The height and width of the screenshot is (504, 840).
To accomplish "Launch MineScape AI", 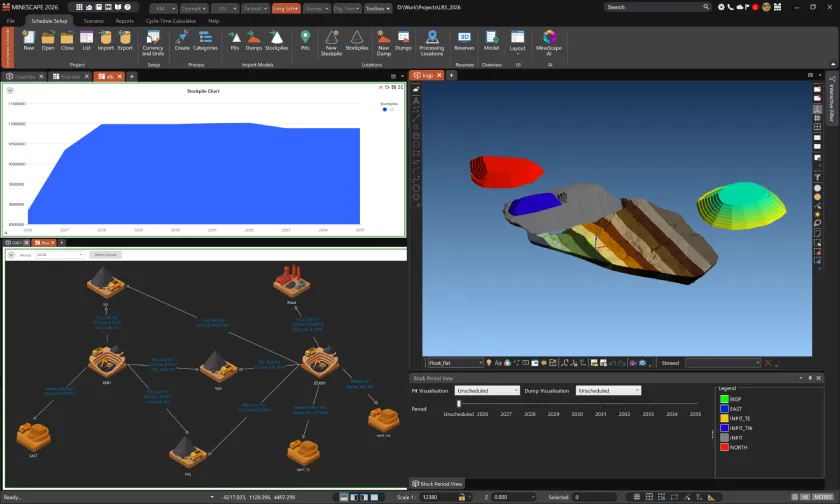I will (x=549, y=43).
